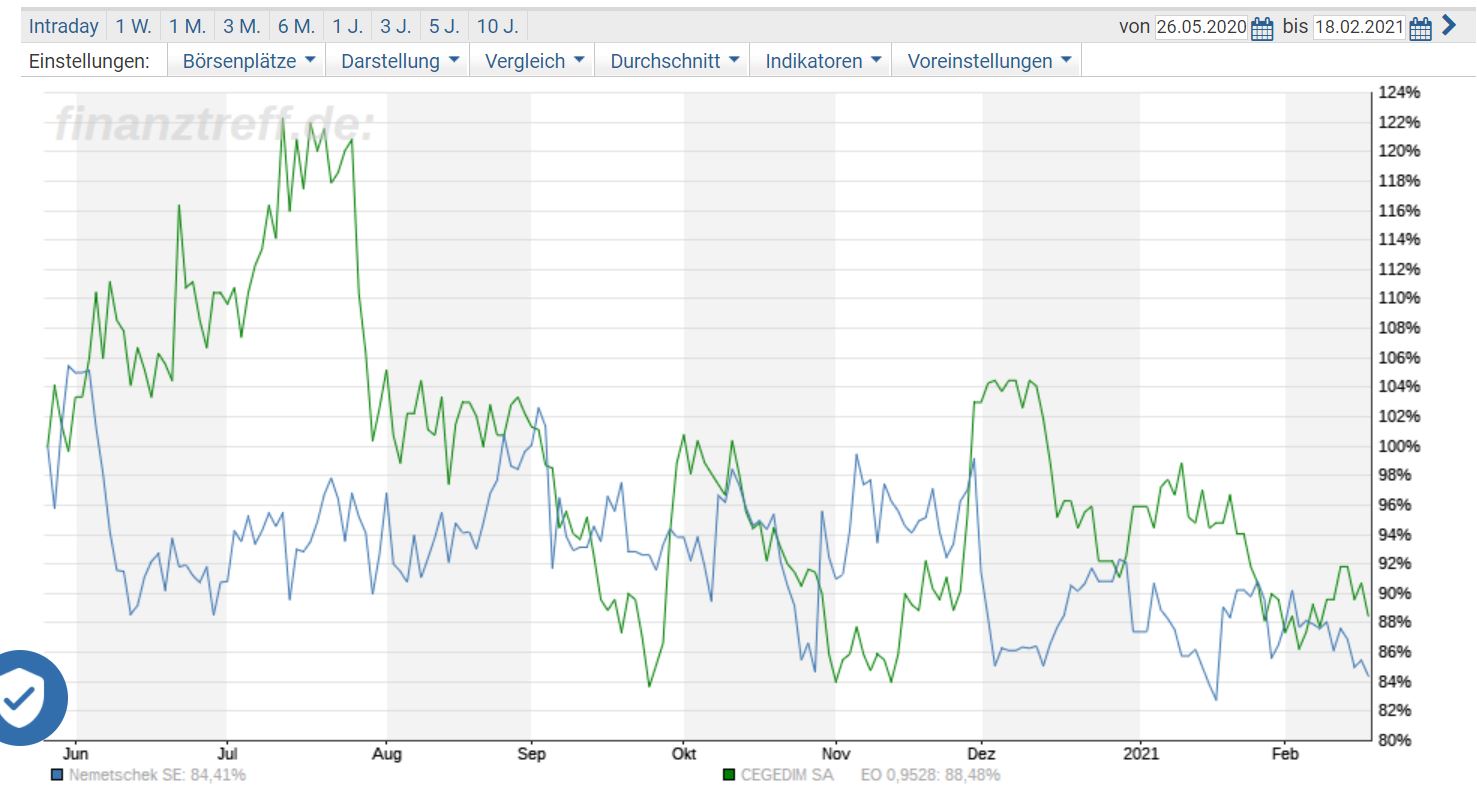Expand the Börsenplätze dropdown

(248, 61)
